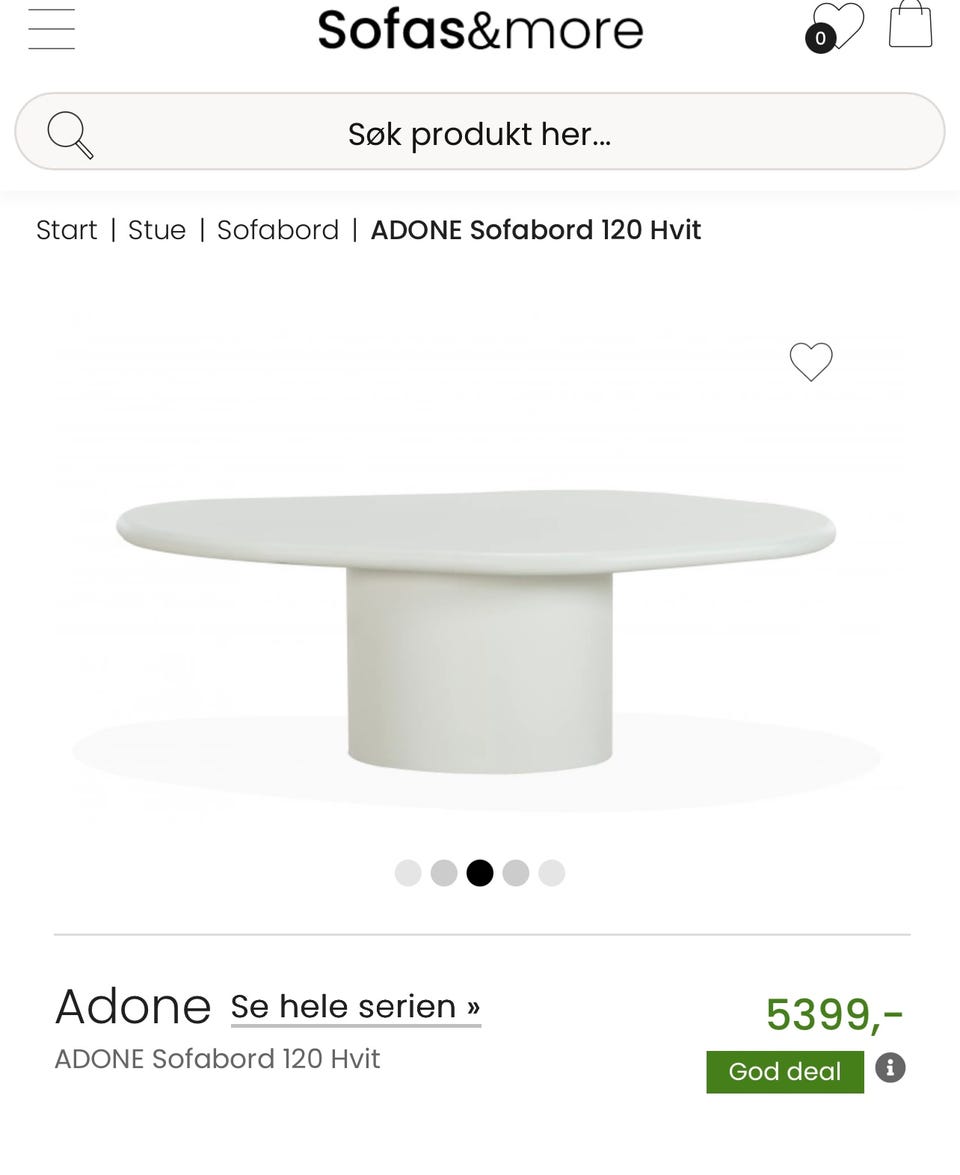This screenshot has width=960, height=1175.
Task: Click the green "God deal" badge
Action: pos(785,1071)
